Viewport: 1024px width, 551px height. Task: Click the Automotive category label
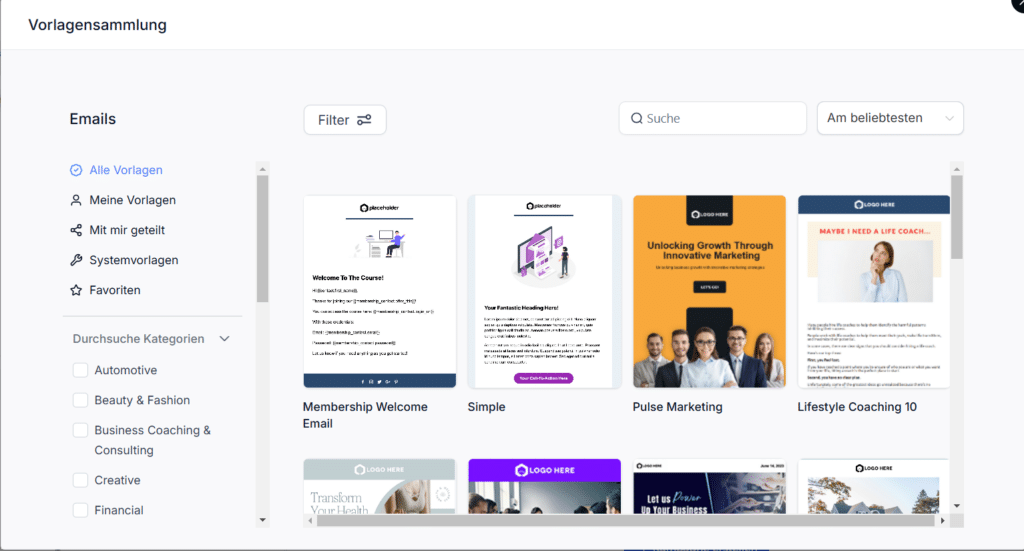(125, 370)
